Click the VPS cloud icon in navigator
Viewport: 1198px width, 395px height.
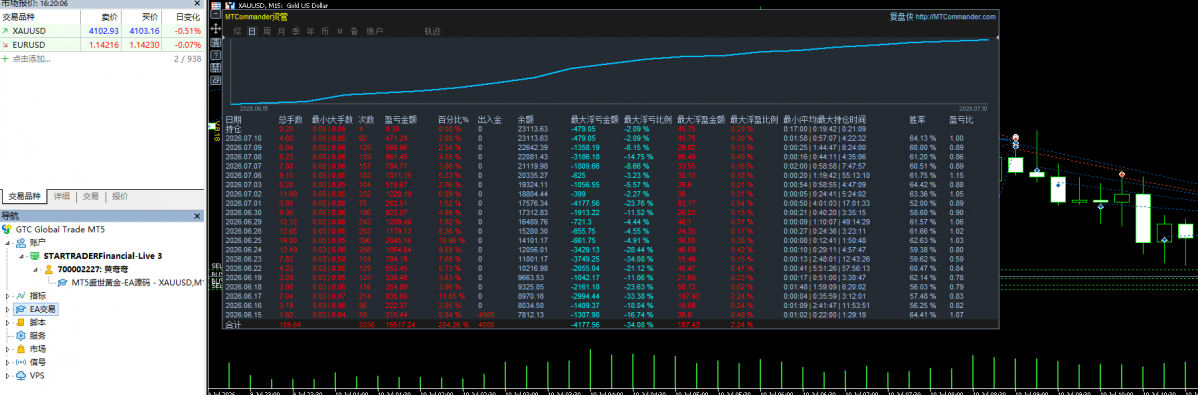[21, 375]
